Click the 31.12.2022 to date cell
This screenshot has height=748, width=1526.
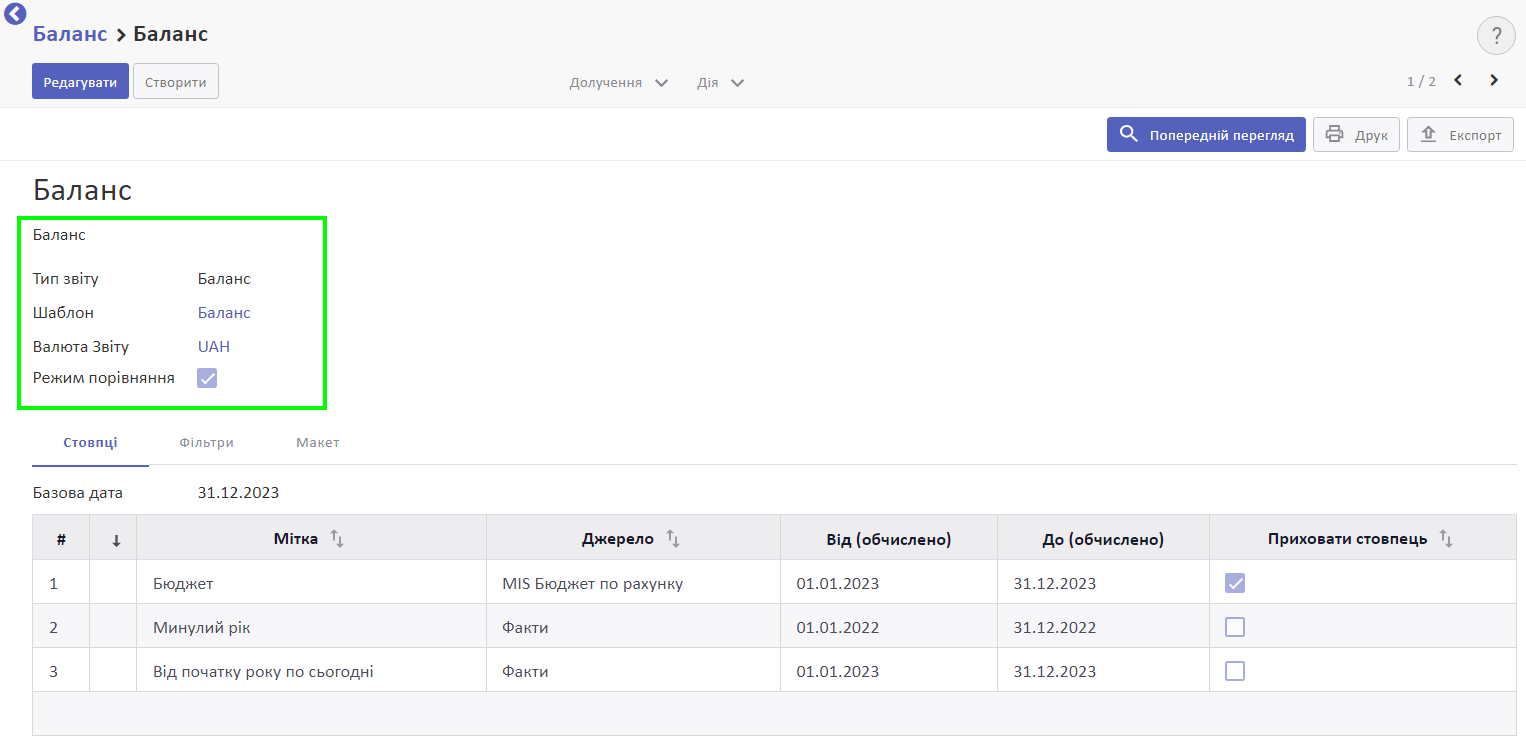1103,627
